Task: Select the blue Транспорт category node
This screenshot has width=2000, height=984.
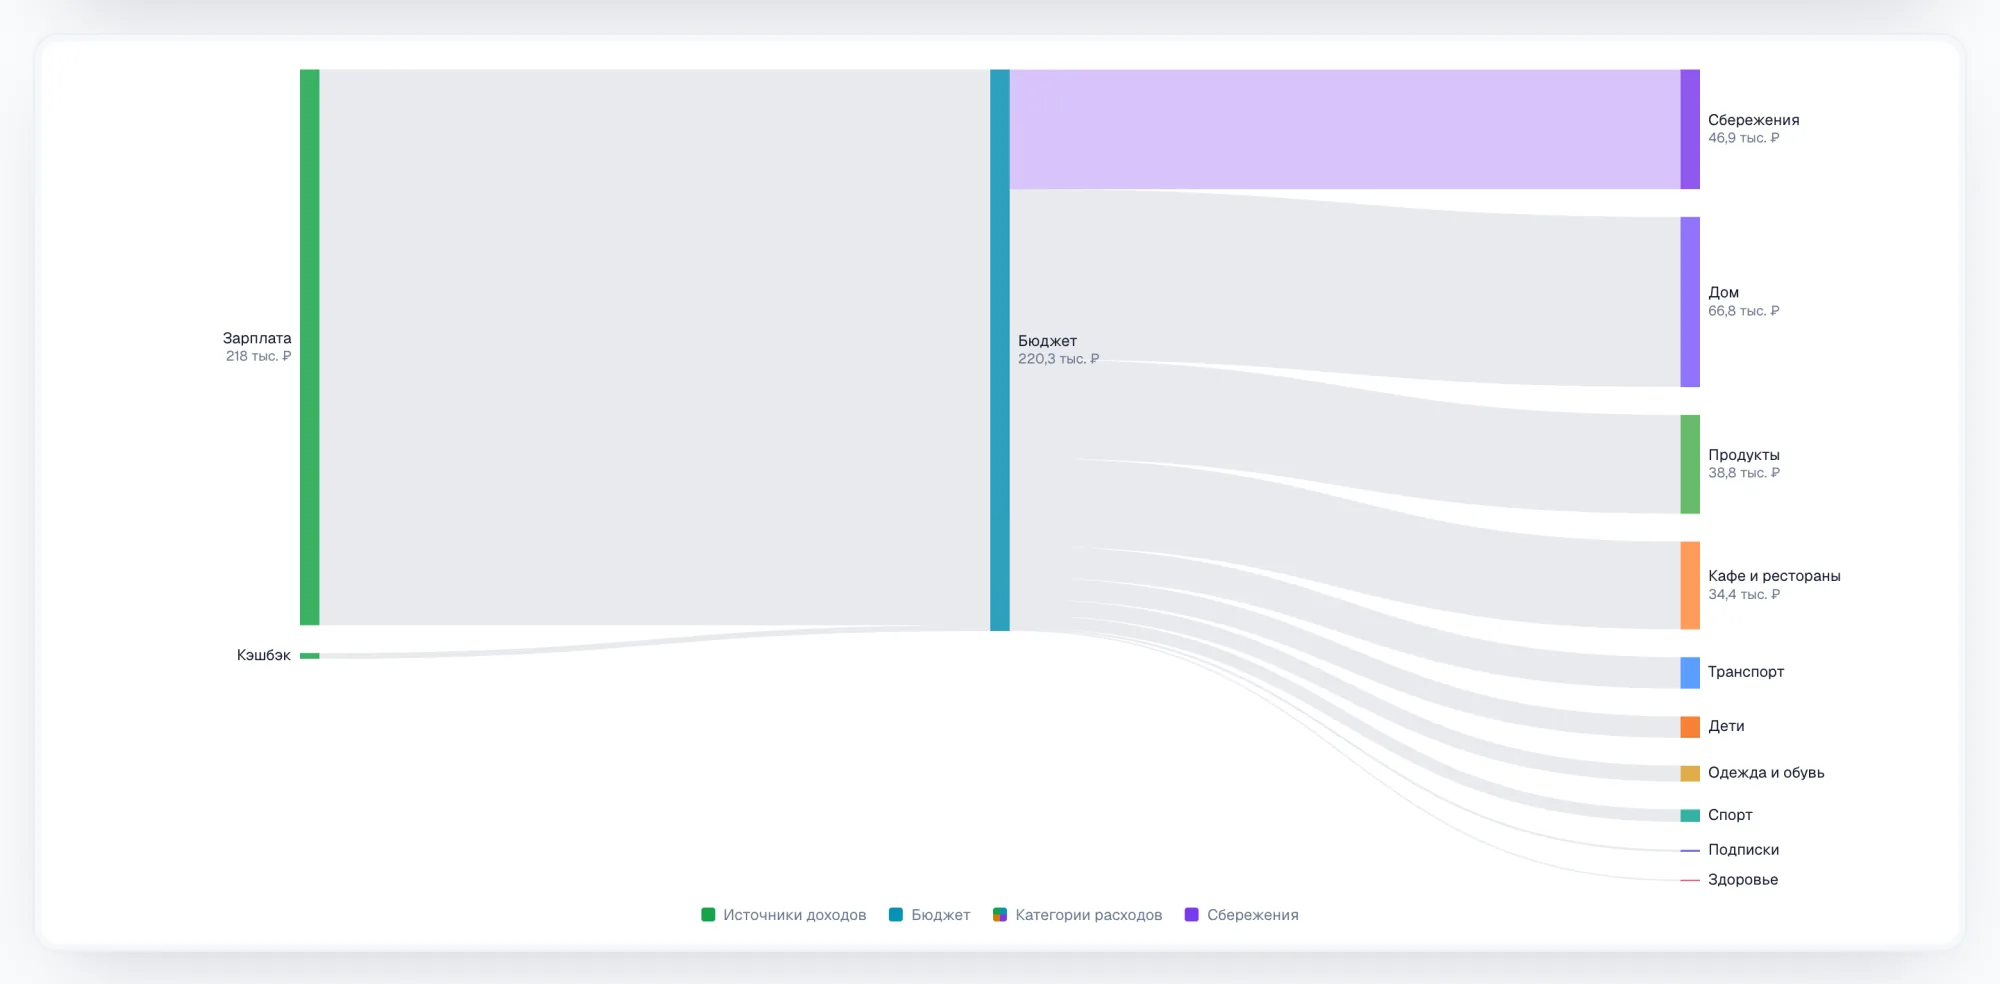Action: (x=1690, y=673)
